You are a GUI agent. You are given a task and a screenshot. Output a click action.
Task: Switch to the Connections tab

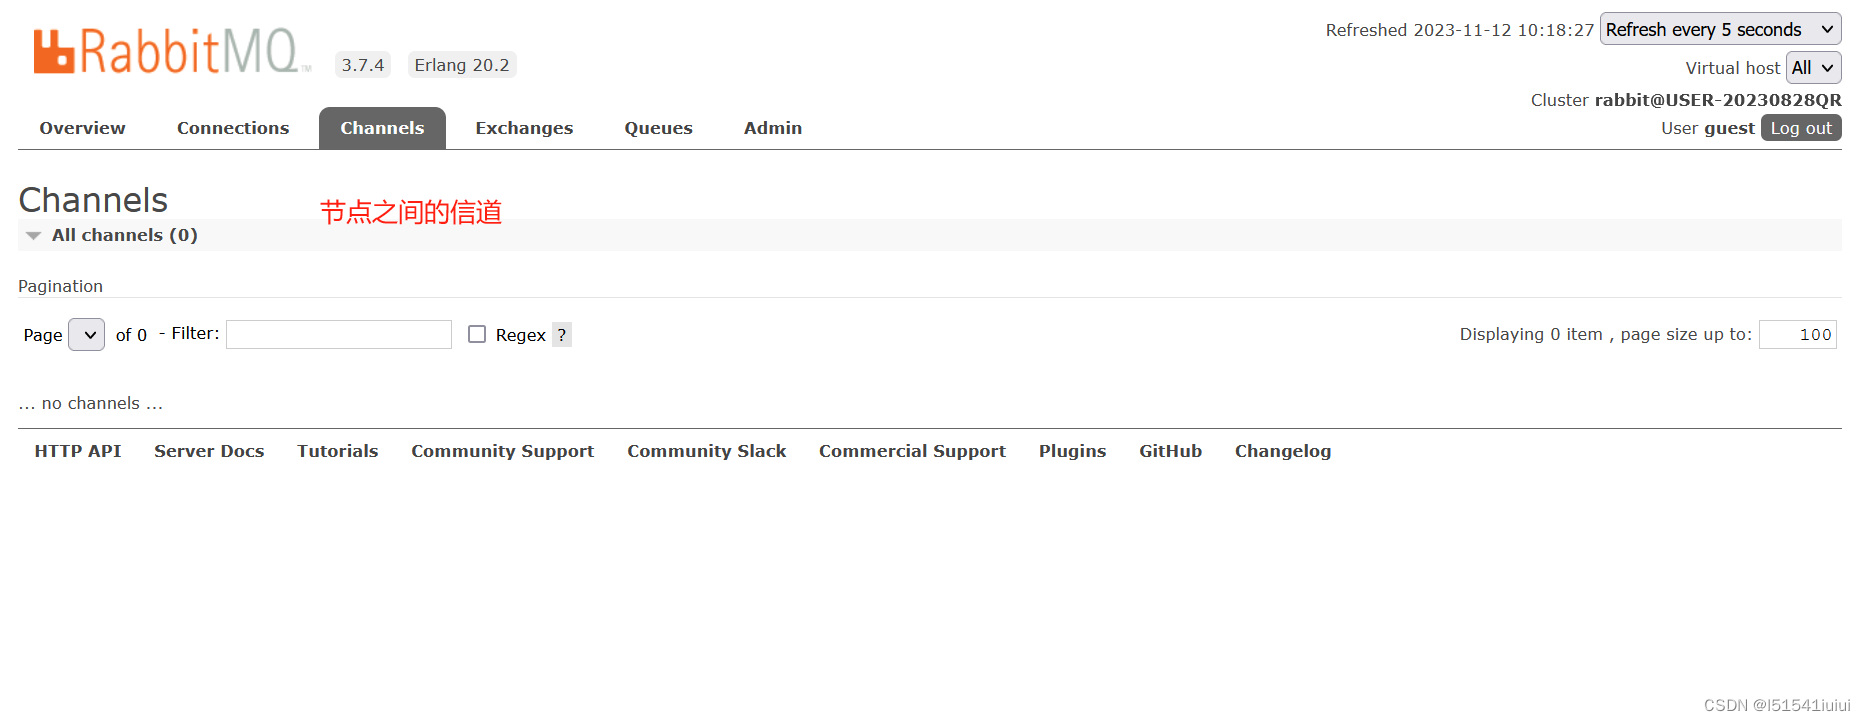pos(233,128)
